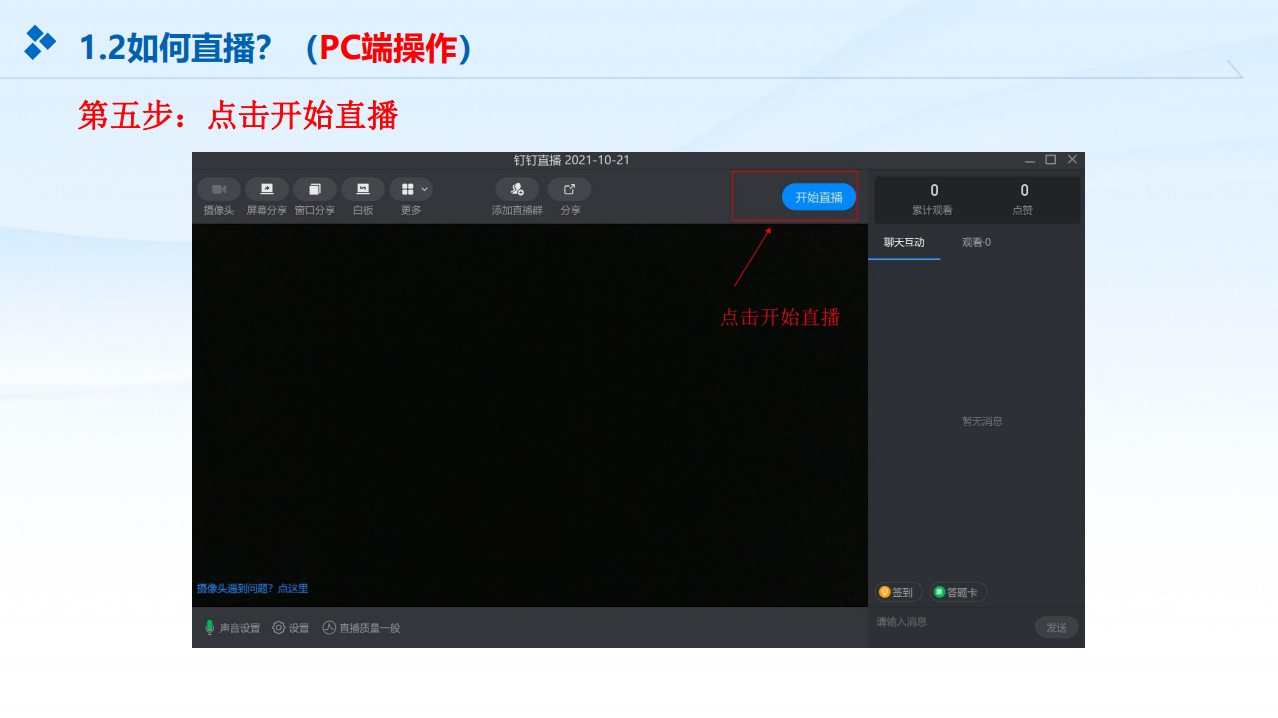Switch to the 聊天互动 tab
Image resolution: width=1278 pixels, height=718 pixels.
(904, 242)
